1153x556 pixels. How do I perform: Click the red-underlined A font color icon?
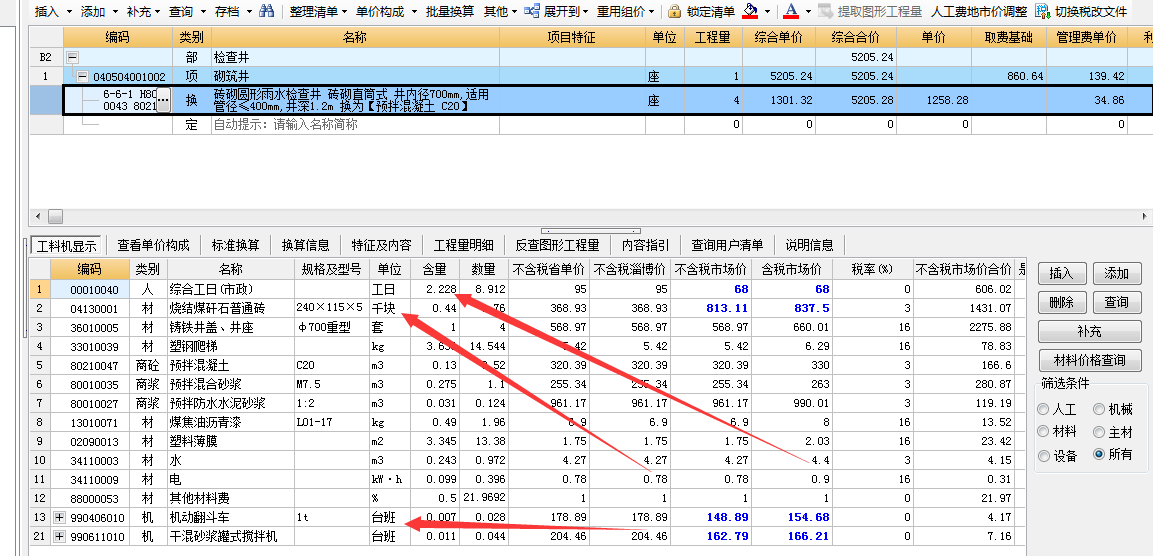(791, 11)
